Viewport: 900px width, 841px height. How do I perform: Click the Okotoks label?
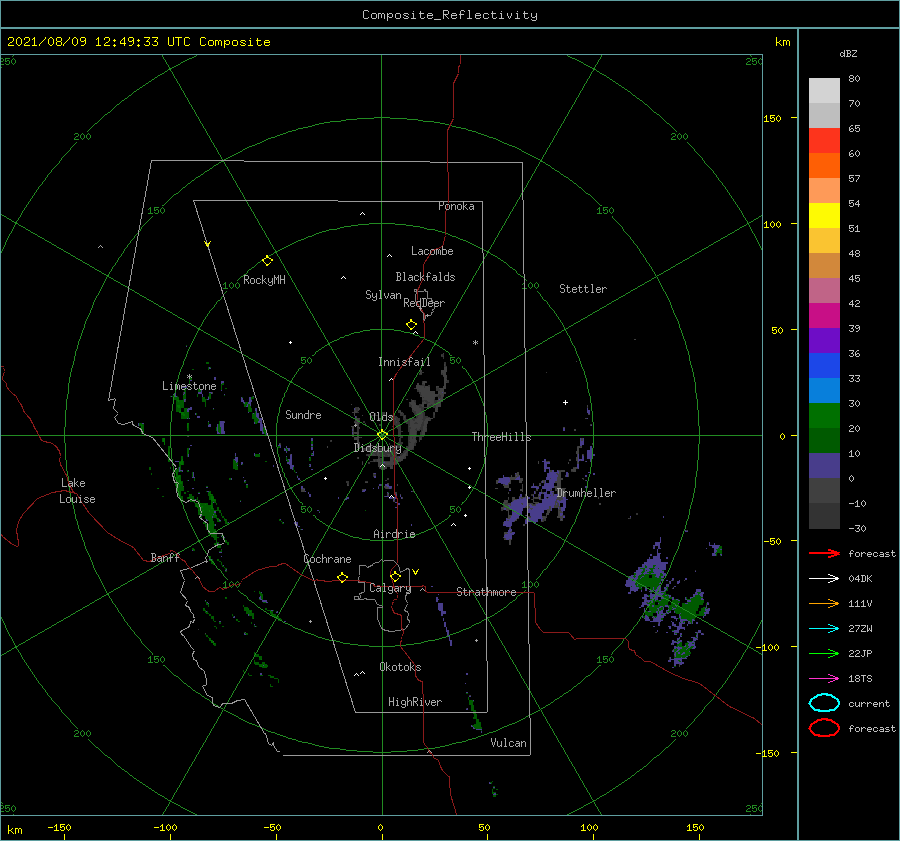pyautogui.click(x=400, y=667)
